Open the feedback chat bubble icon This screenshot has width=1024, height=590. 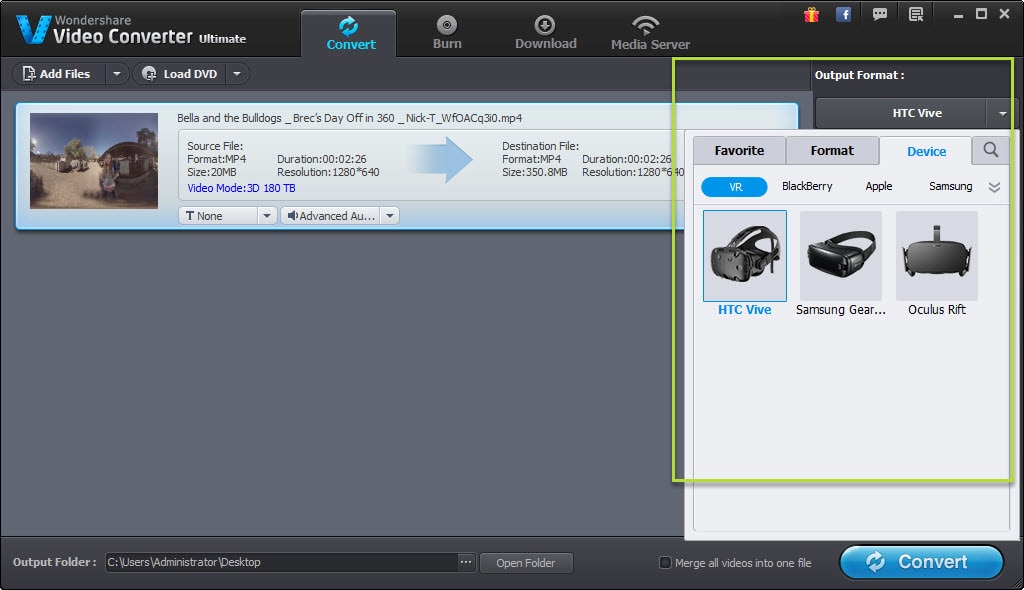(880, 14)
